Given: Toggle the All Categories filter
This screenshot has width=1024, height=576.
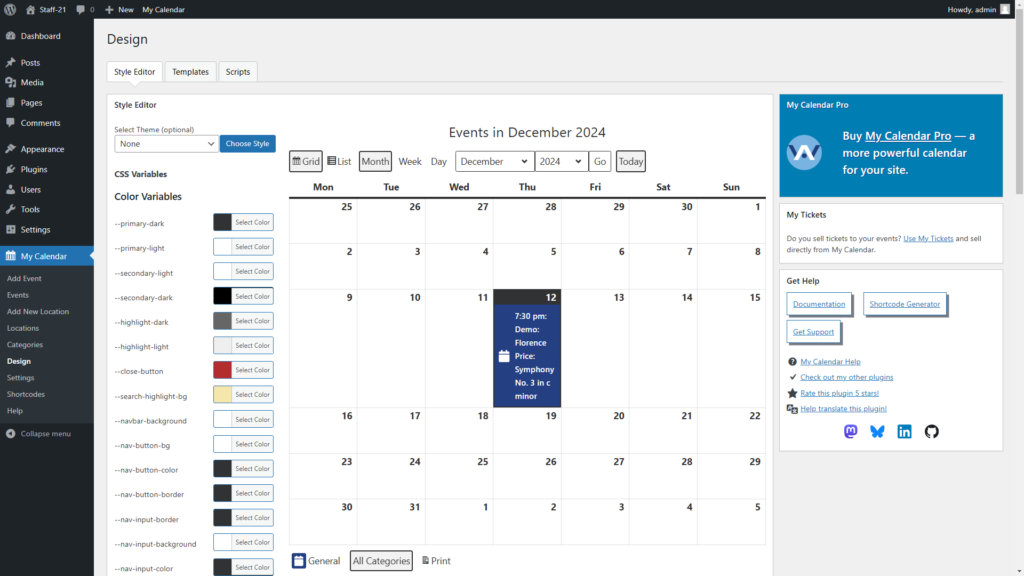Looking at the screenshot, I should [x=381, y=561].
